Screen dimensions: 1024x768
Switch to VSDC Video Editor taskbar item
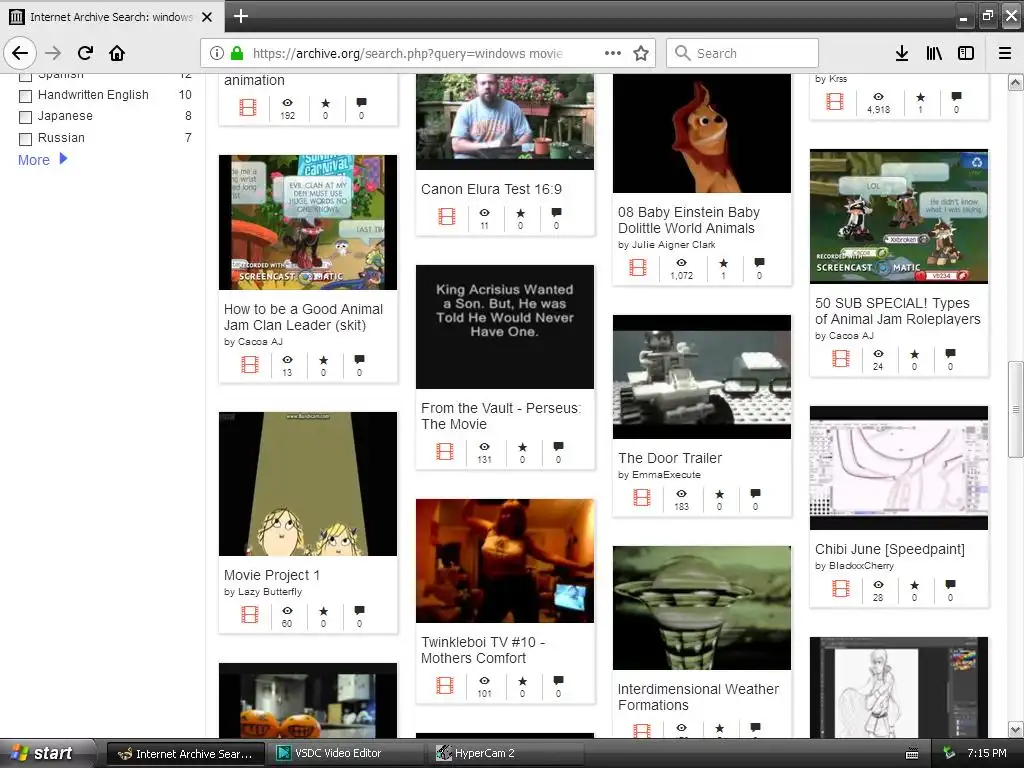coord(348,753)
